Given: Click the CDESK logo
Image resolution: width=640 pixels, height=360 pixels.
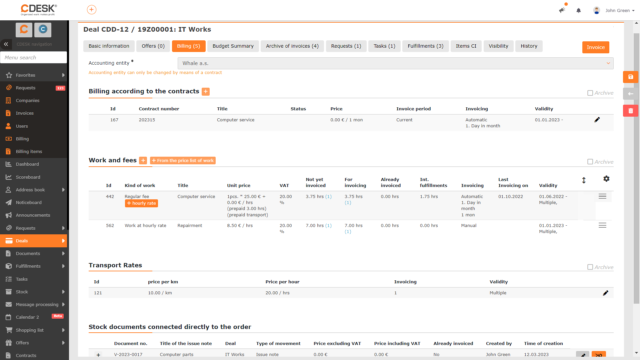Looking at the screenshot, I should (x=38, y=10).
